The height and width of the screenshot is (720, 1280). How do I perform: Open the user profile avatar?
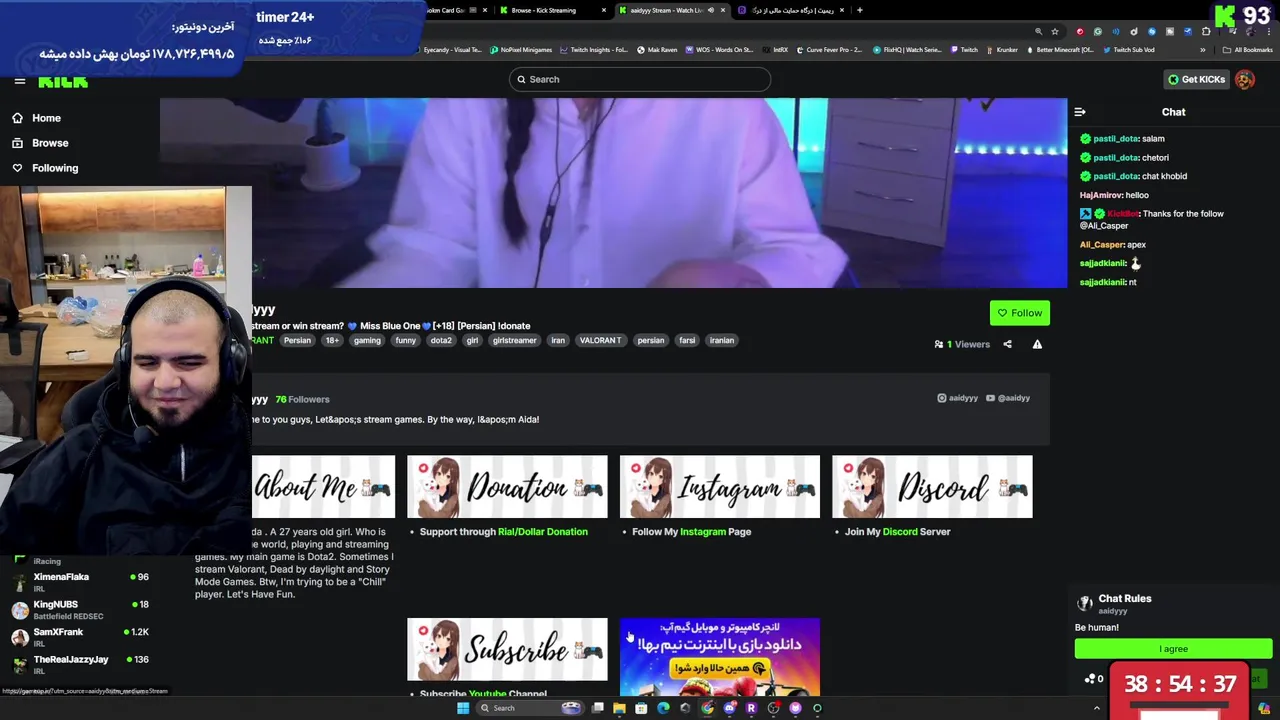coord(1245,79)
